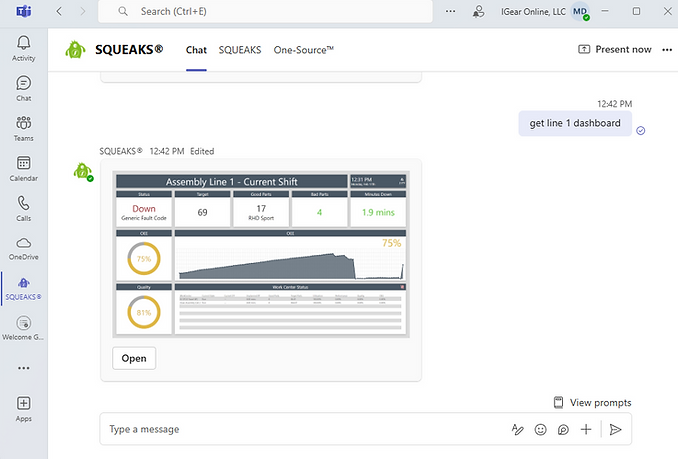Click the Type a message field
Screen dimensions: 678x459
(300, 429)
